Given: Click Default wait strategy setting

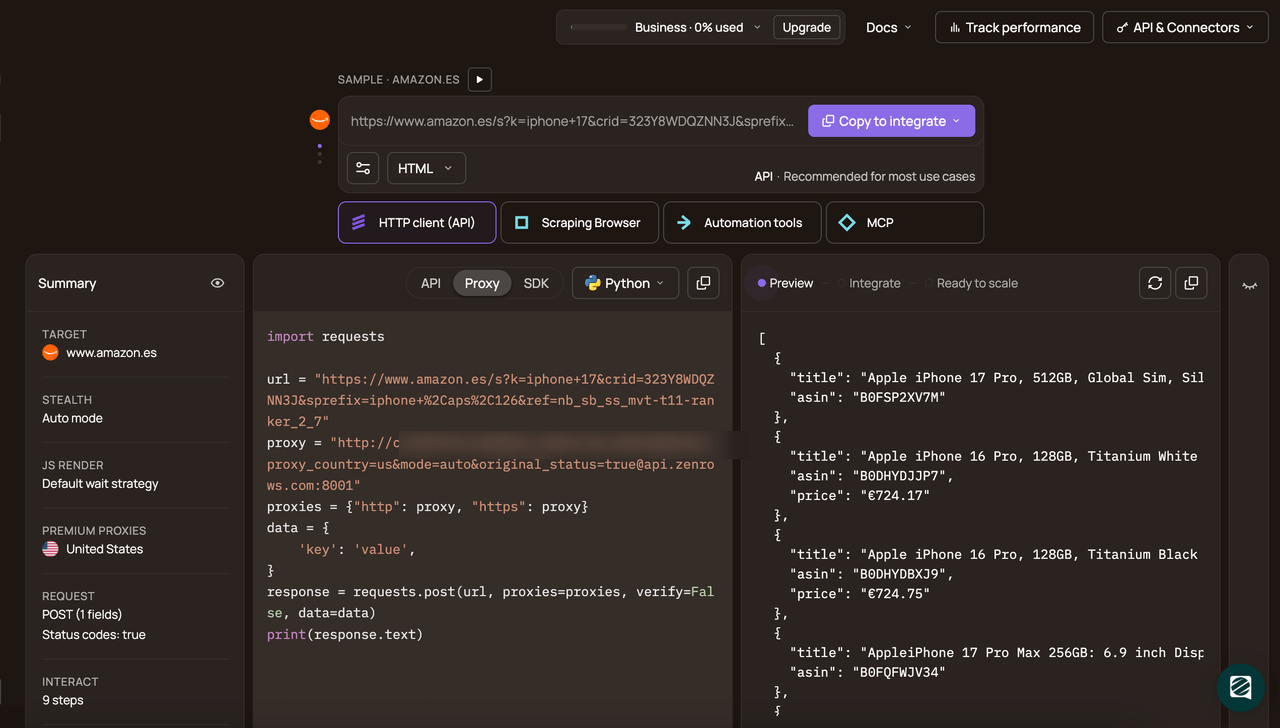Looking at the screenshot, I should pyautogui.click(x=100, y=484).
